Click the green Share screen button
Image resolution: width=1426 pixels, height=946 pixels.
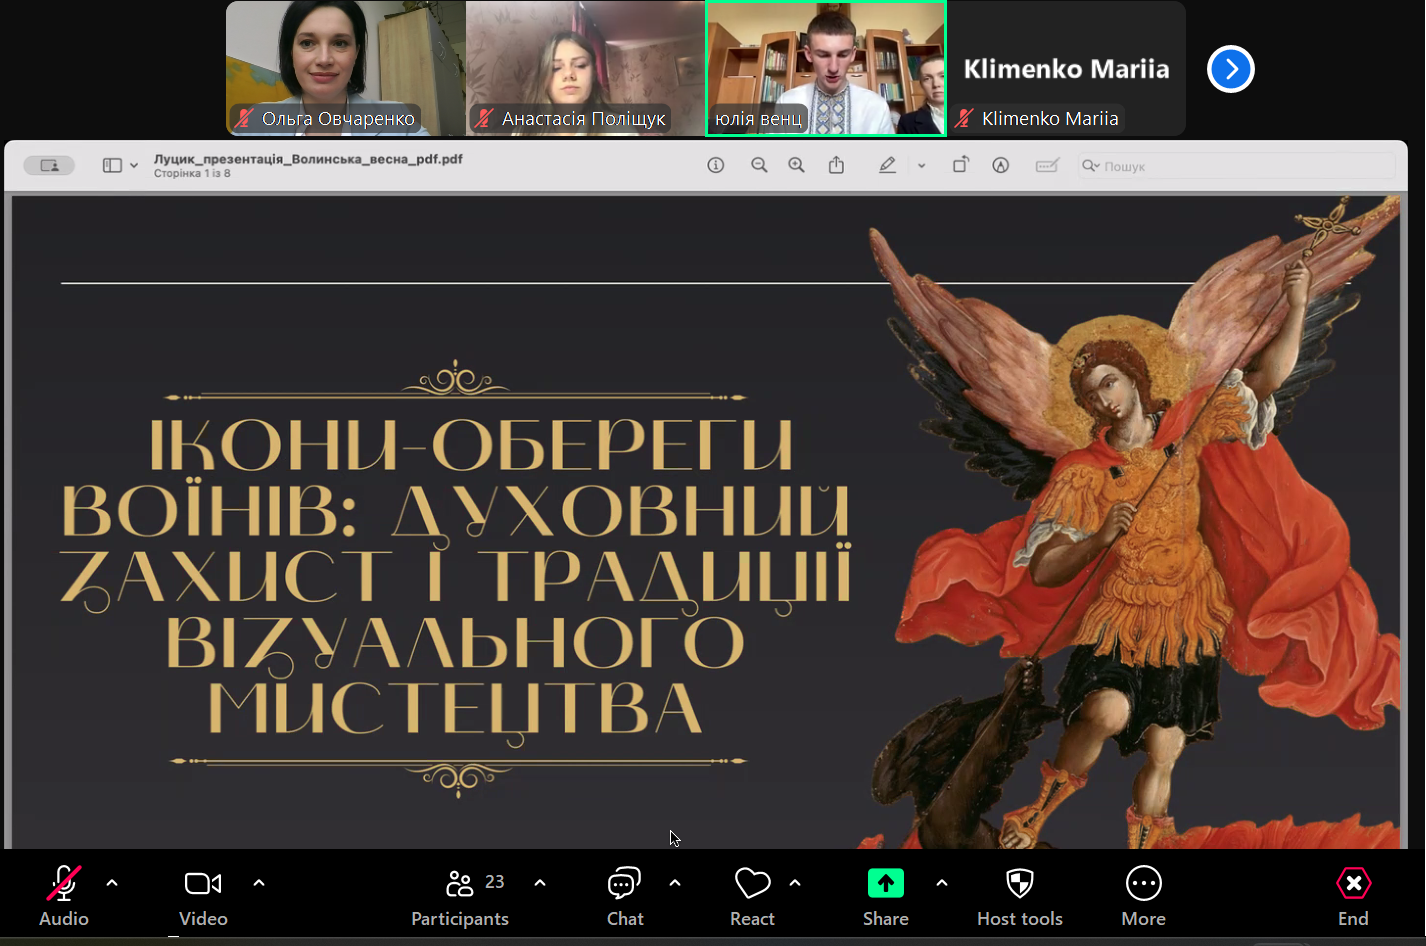tap(885, 895)
